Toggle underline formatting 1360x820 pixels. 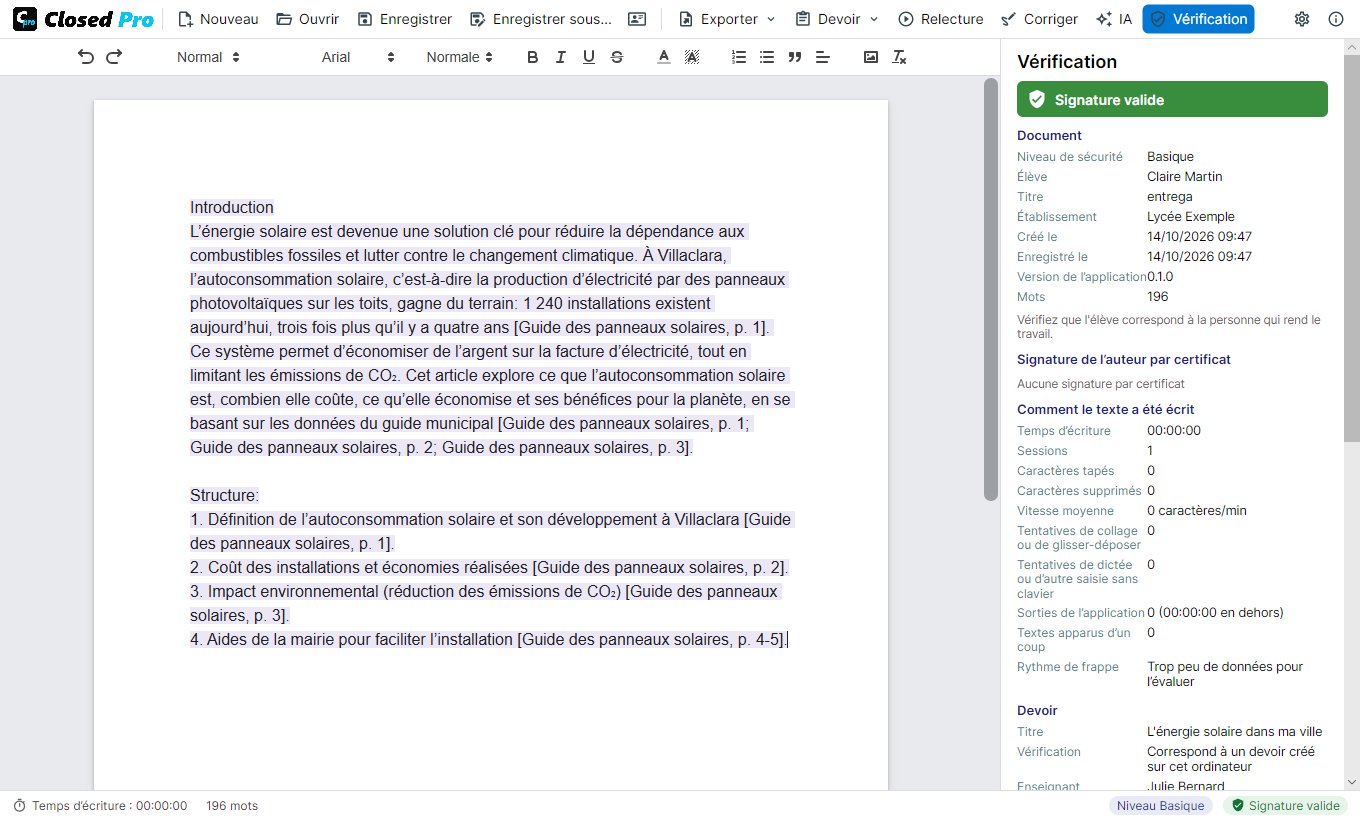pos(588,57)
